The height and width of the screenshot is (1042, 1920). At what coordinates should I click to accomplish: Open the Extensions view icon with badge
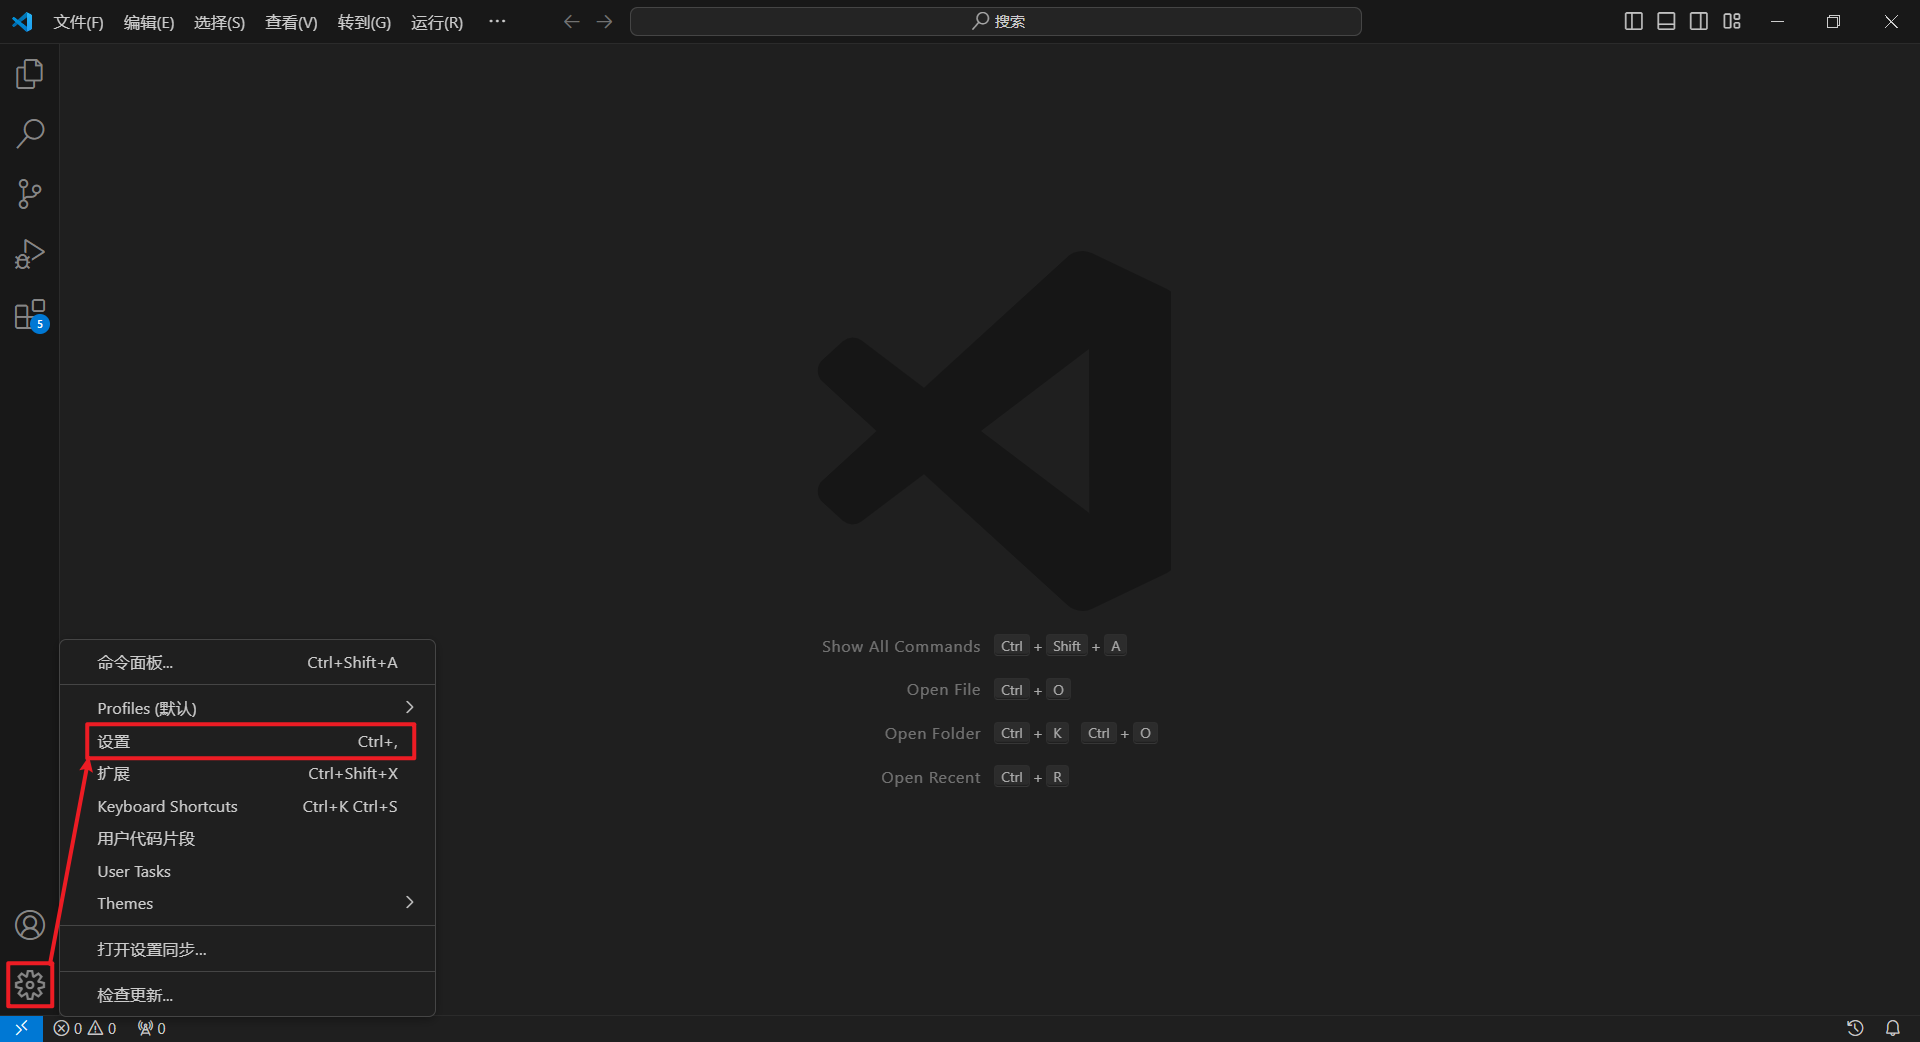(31, 315)
